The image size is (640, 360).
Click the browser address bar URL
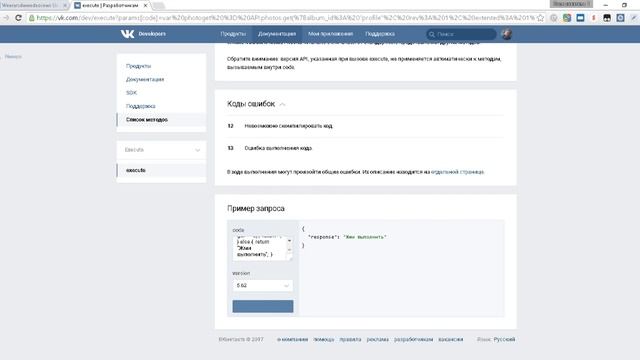point(285,18)
